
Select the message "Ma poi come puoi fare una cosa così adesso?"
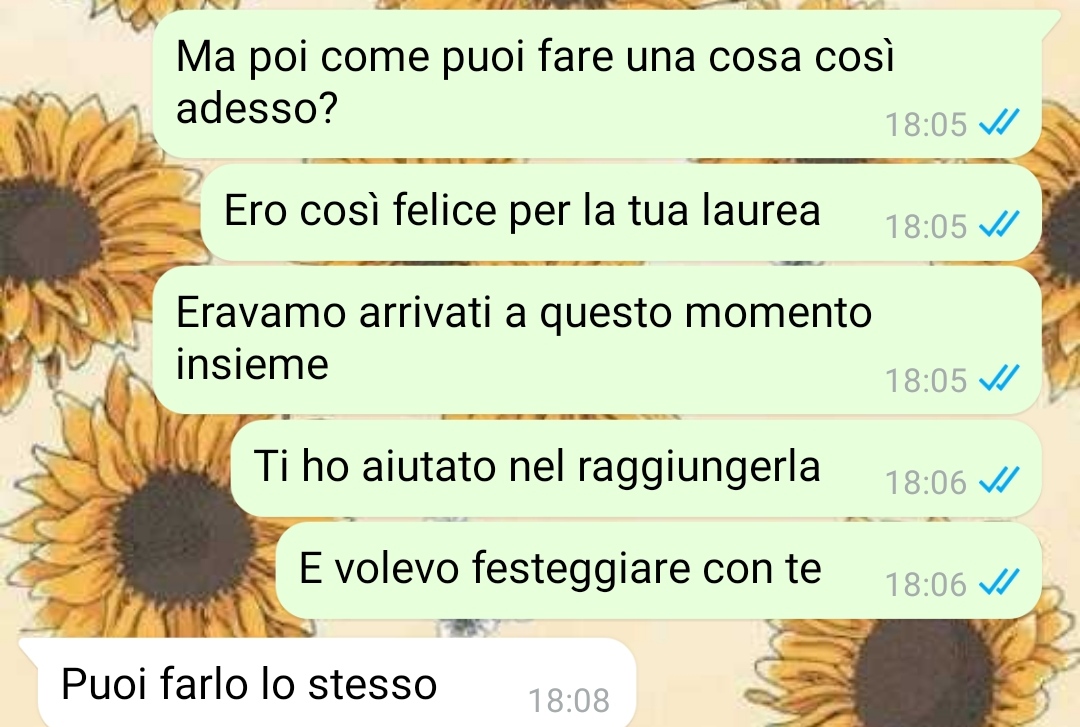(596, 84)
